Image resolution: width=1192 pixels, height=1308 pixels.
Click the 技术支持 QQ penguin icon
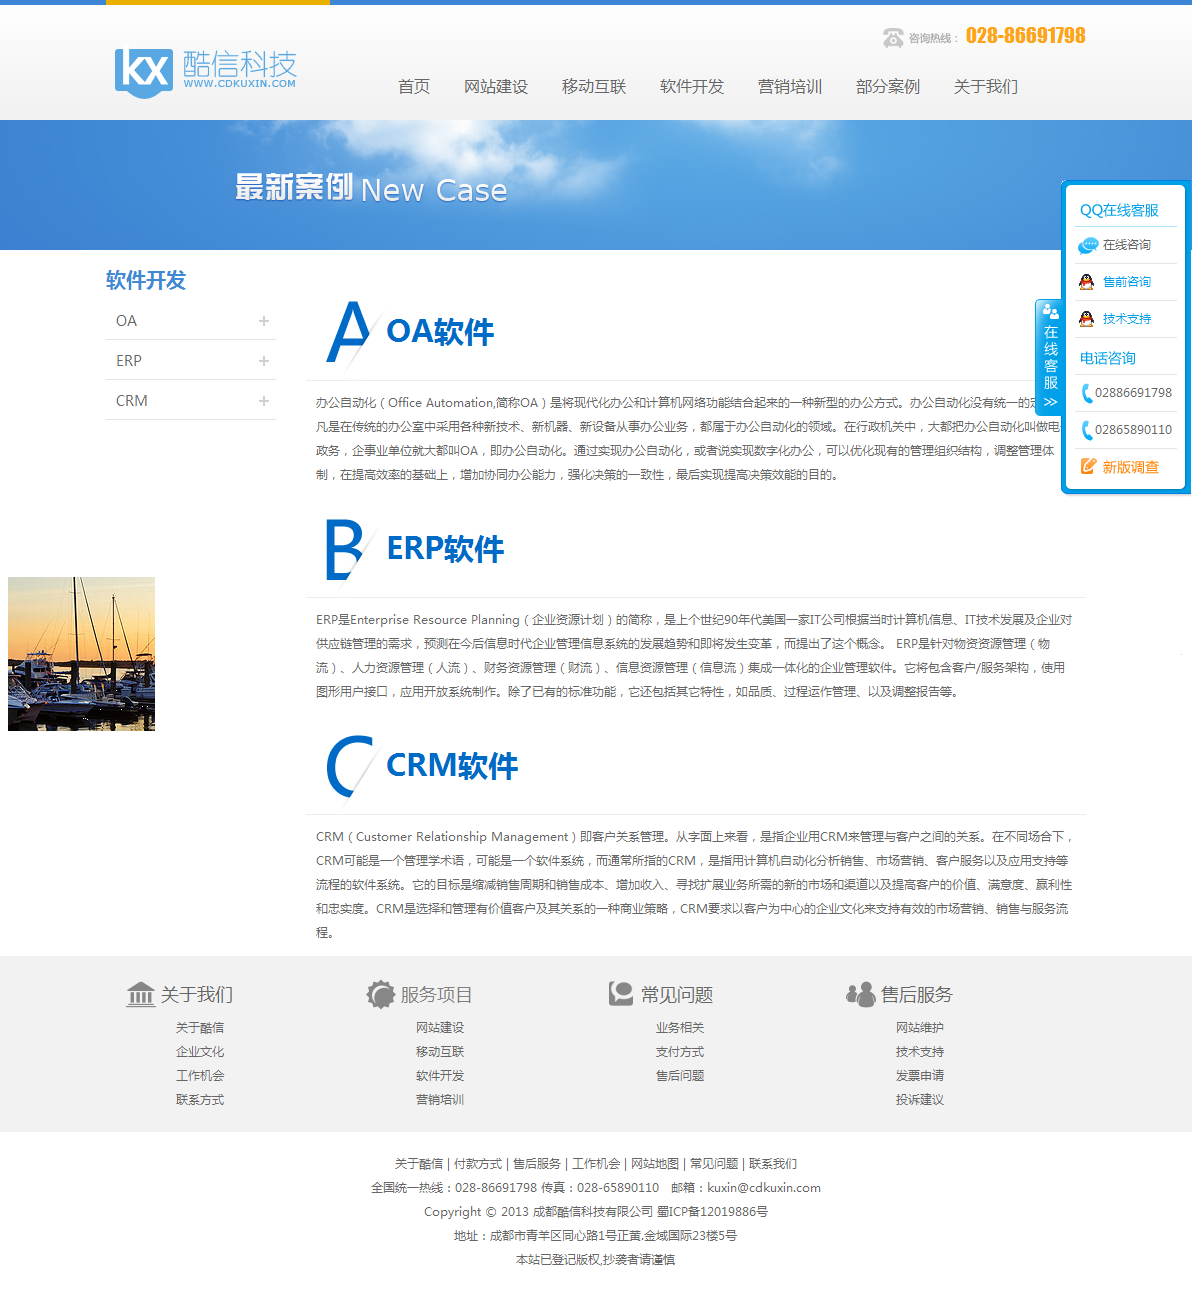(x=1087, y=319)
